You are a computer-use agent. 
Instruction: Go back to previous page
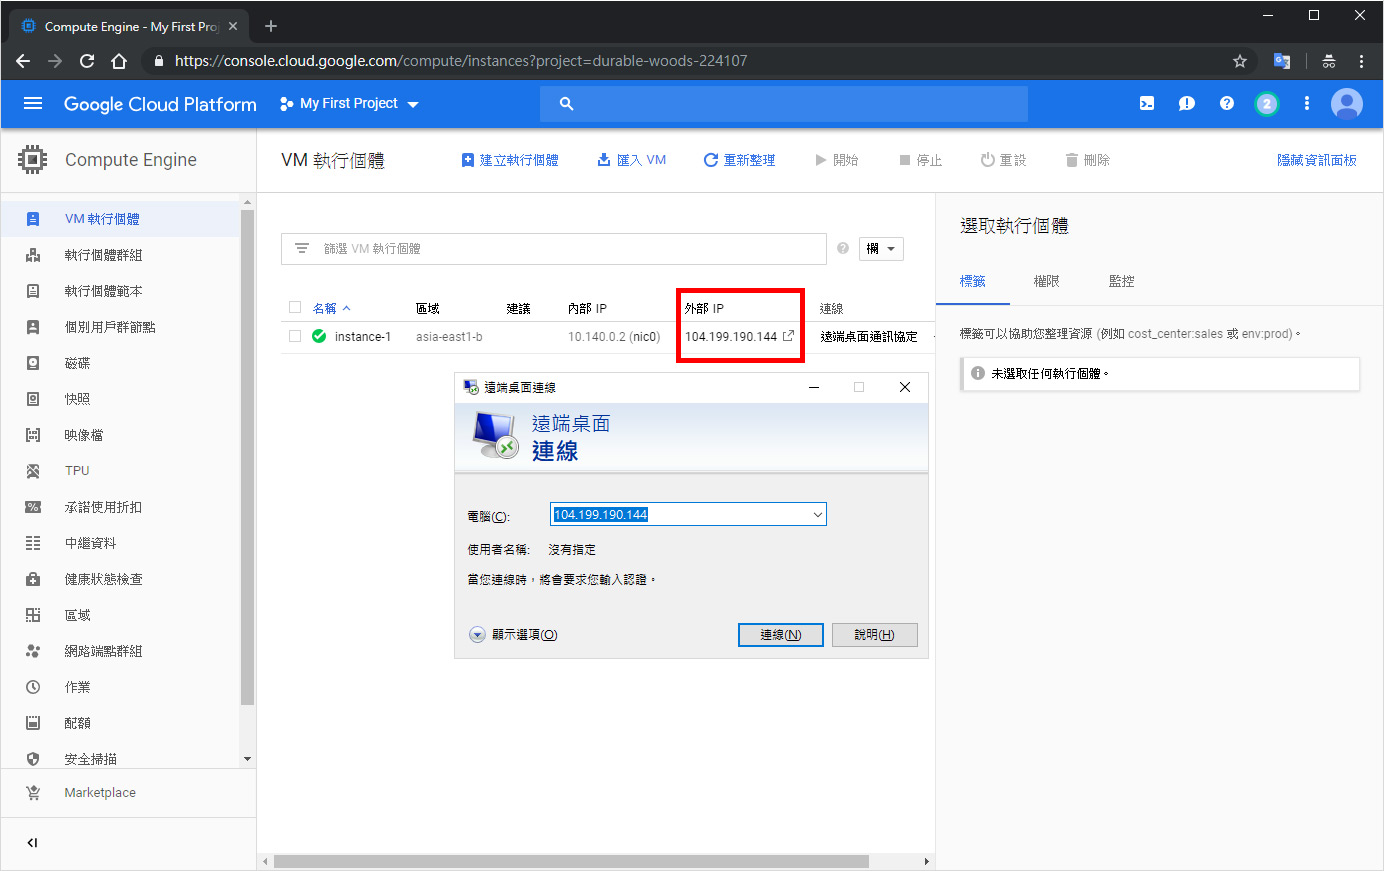click(x=23, y=61)
